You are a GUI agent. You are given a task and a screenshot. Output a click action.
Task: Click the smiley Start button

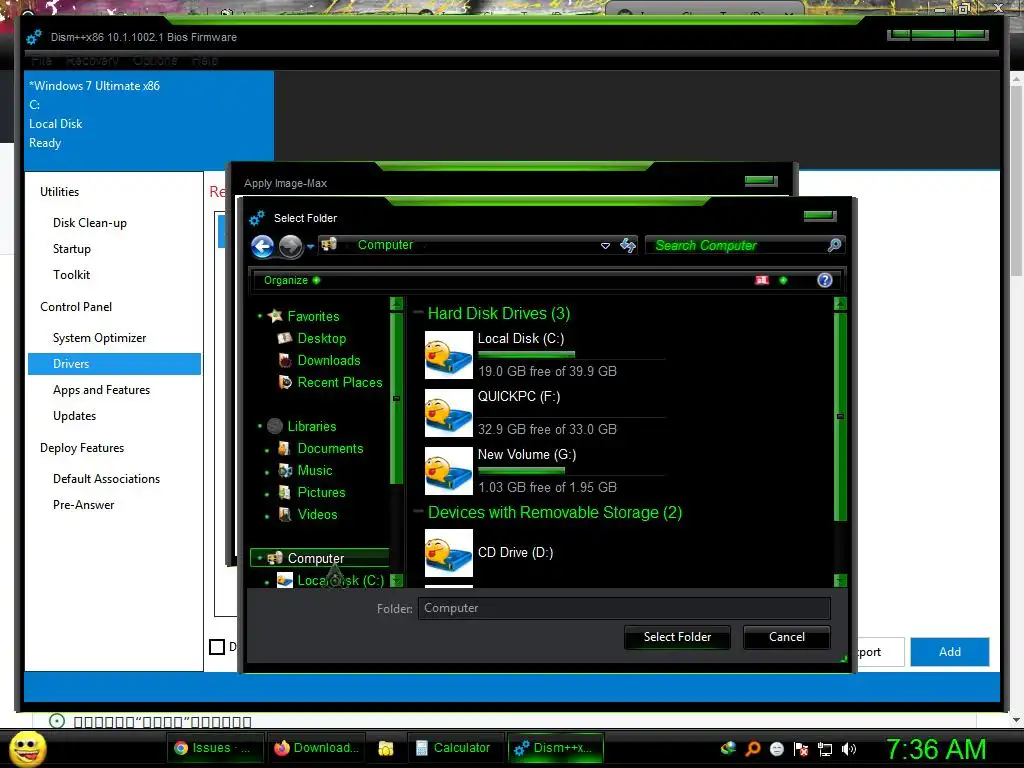(27, 748)
